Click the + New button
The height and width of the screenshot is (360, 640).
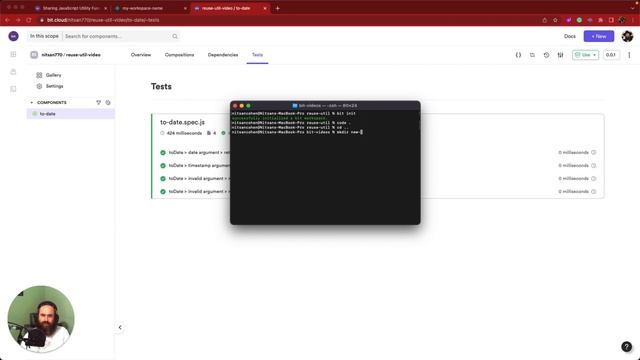coord(598,36)
